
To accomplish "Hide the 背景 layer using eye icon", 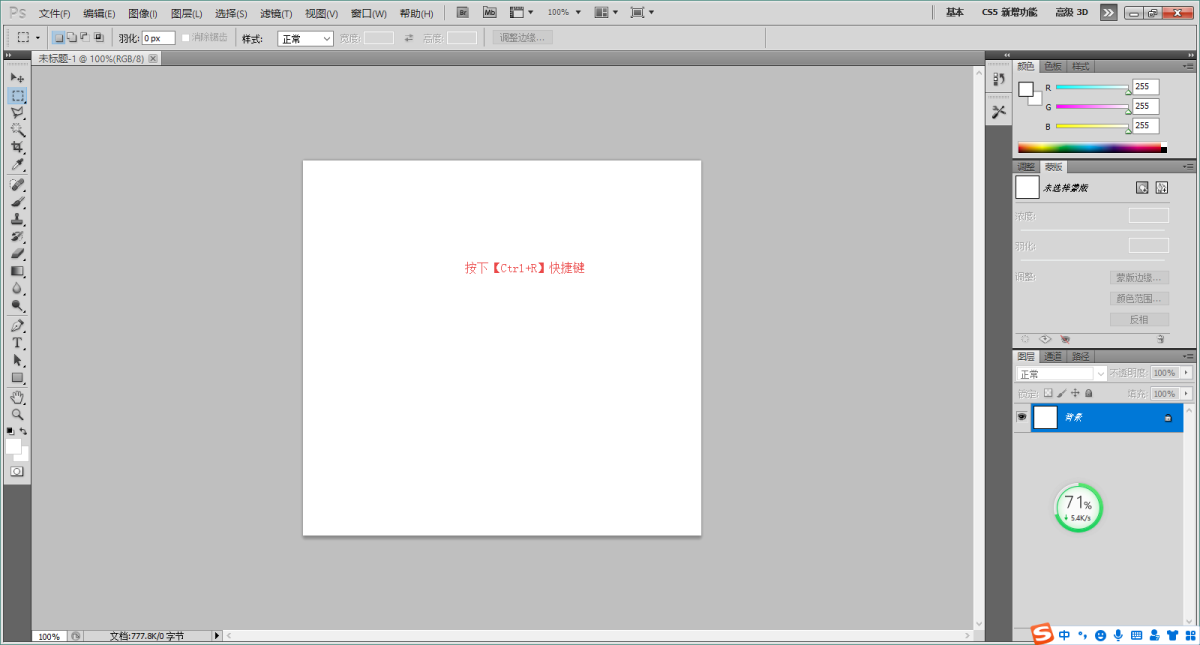I will pos(1022,417).
